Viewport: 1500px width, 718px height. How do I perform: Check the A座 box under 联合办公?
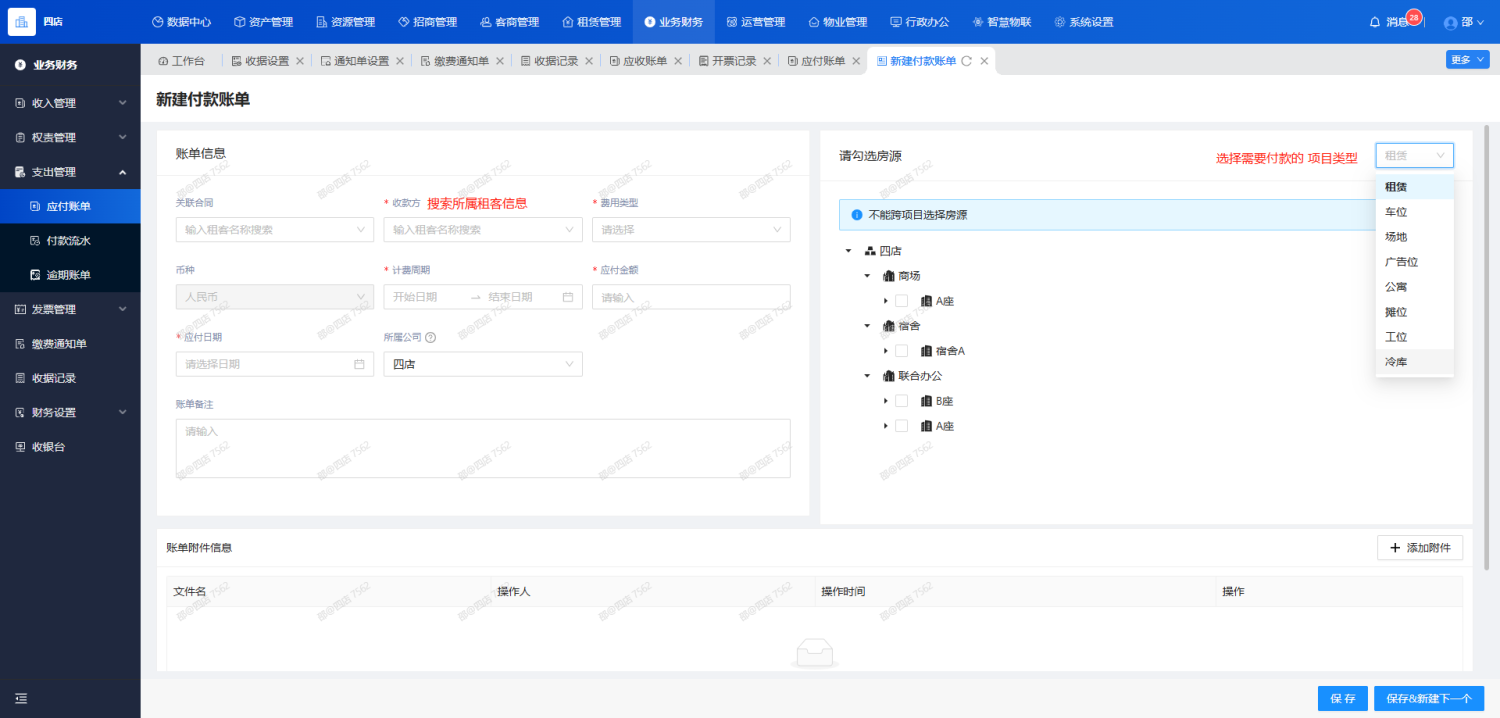click(901, 426)
